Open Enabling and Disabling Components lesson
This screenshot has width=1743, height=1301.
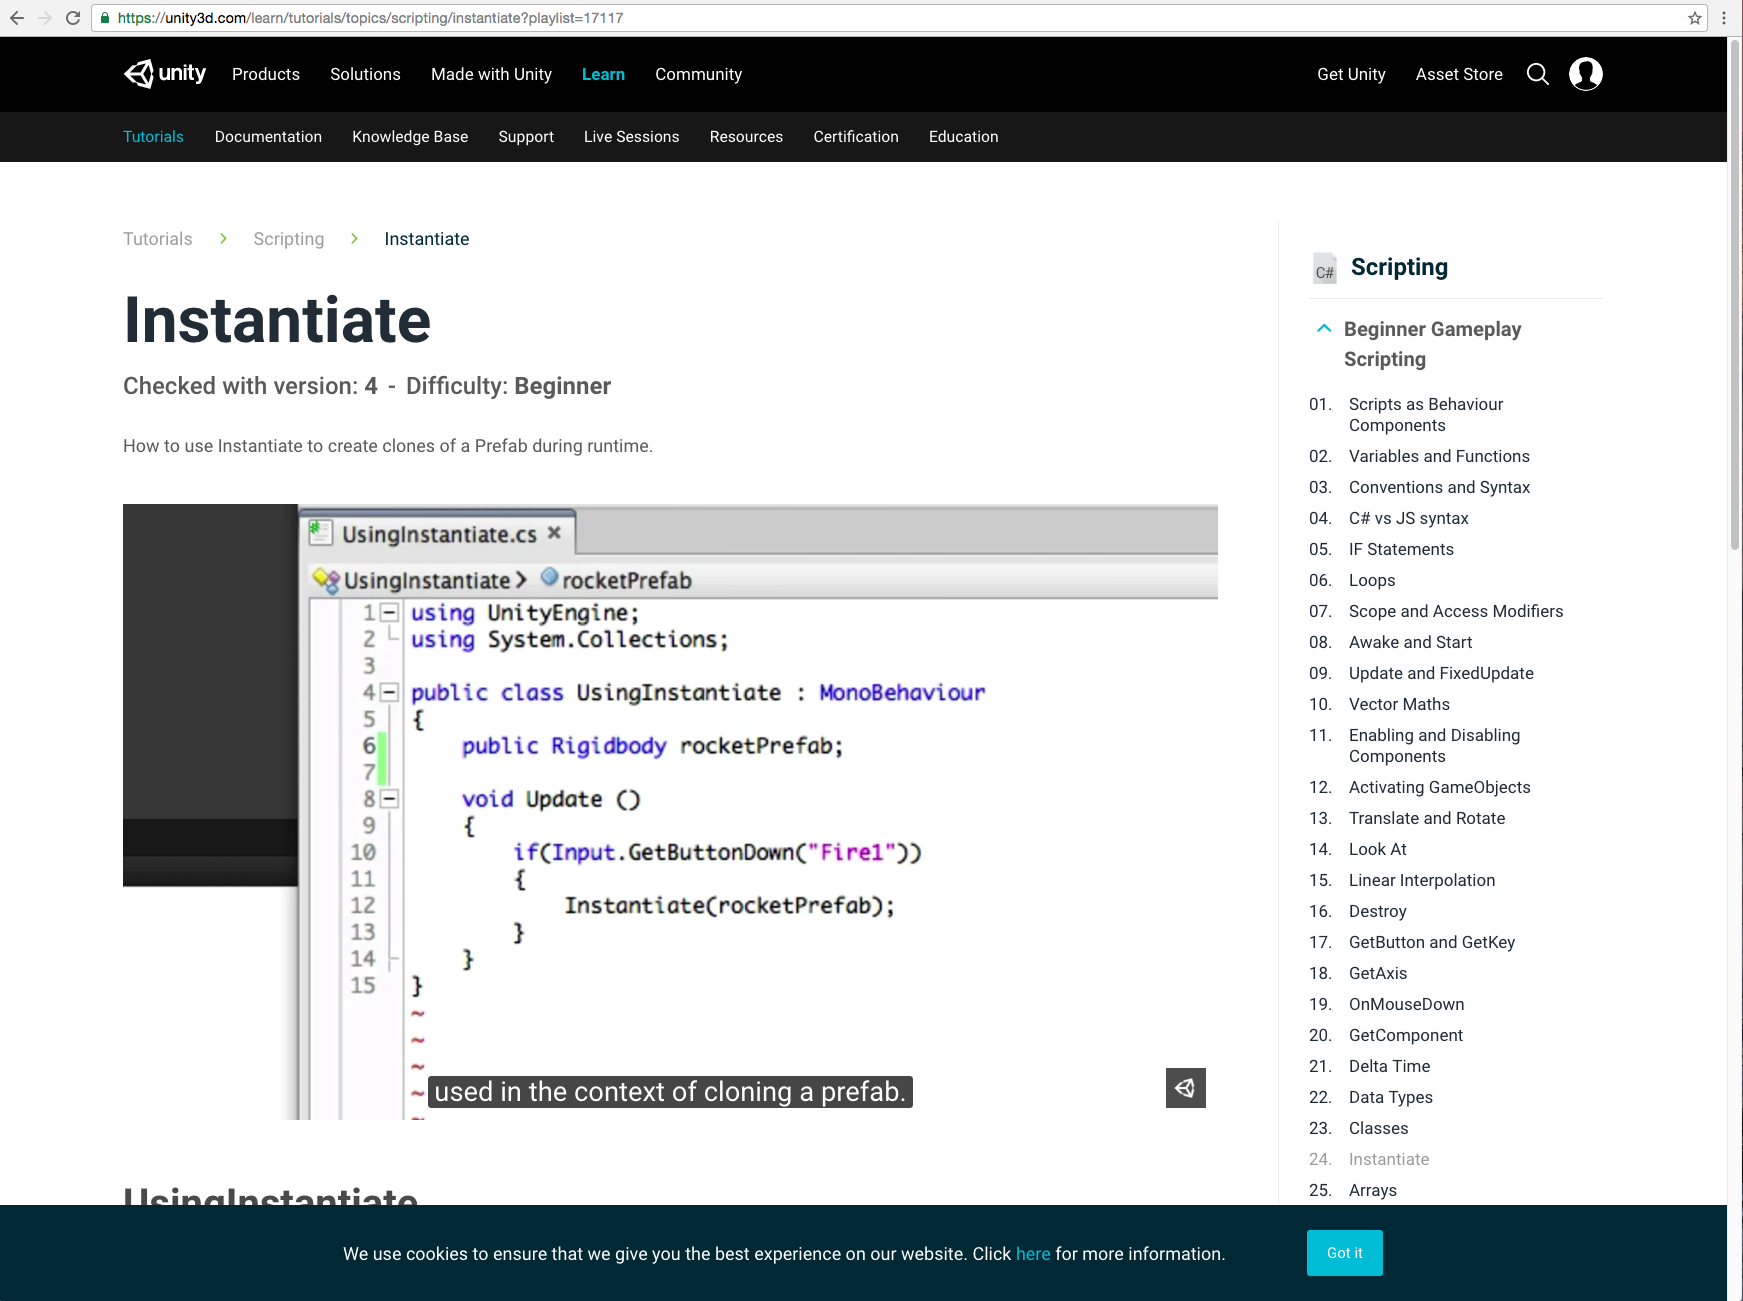(1434, 745)
